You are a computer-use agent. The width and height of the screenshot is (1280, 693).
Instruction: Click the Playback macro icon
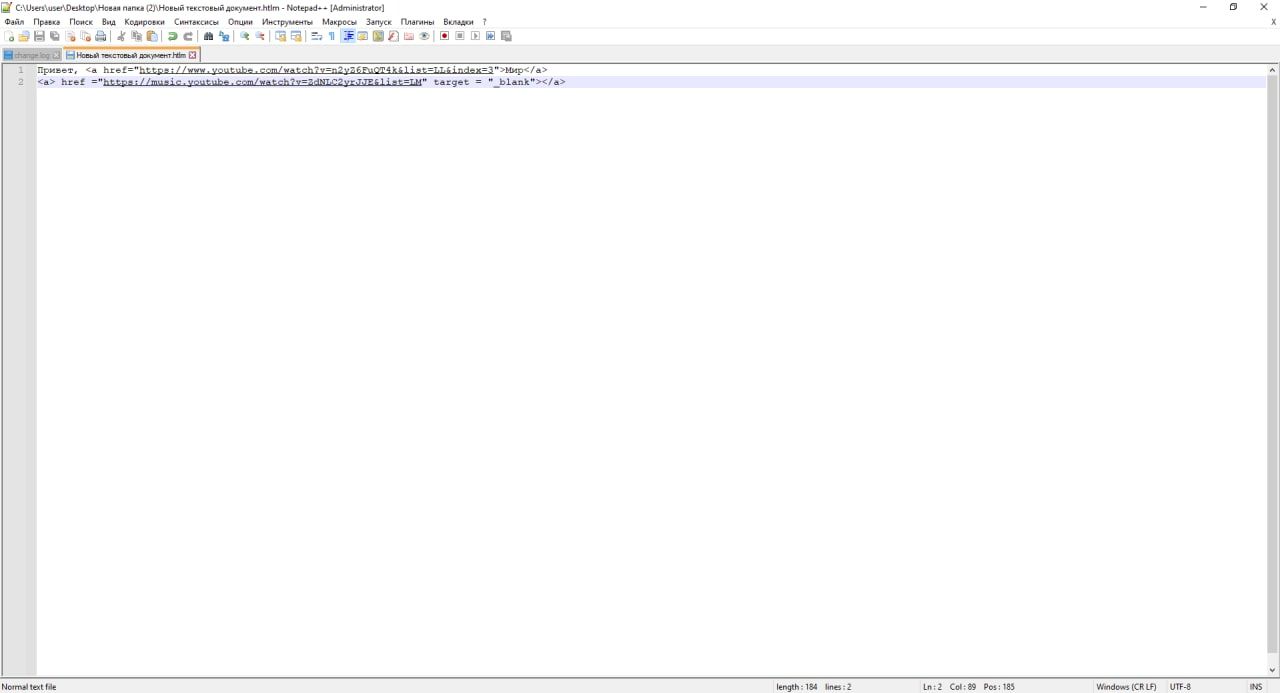(475, 36)
